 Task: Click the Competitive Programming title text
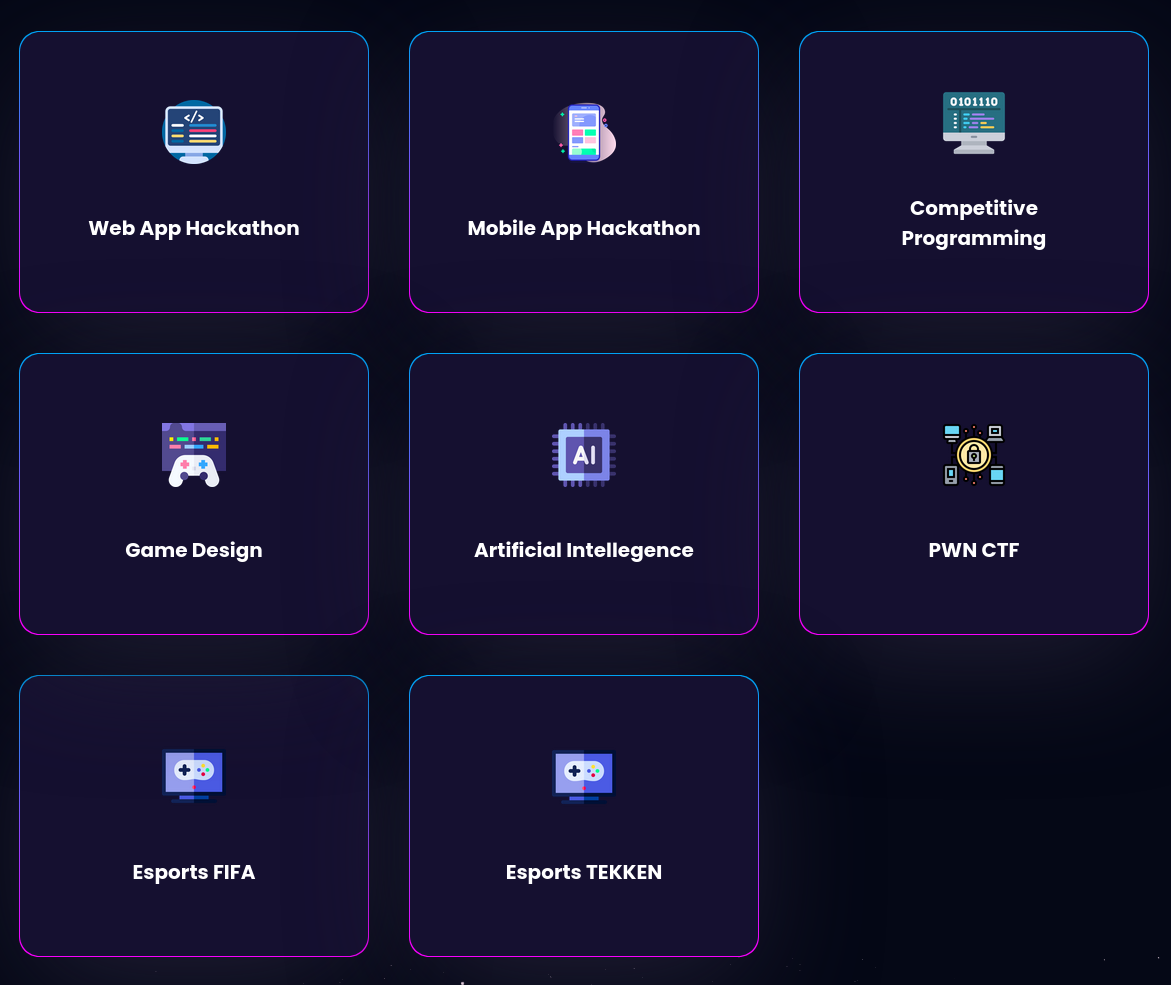tap(974, 223)
